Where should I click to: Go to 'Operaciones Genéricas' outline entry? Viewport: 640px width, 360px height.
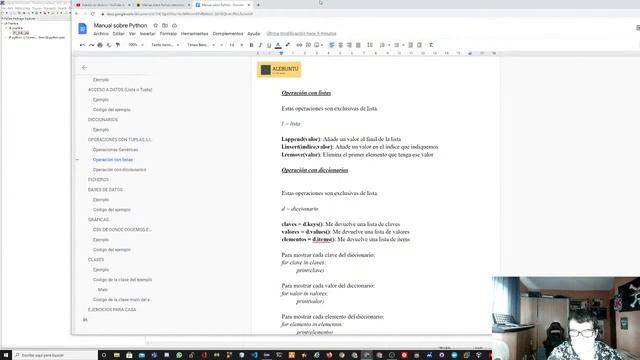coord(116,150)
